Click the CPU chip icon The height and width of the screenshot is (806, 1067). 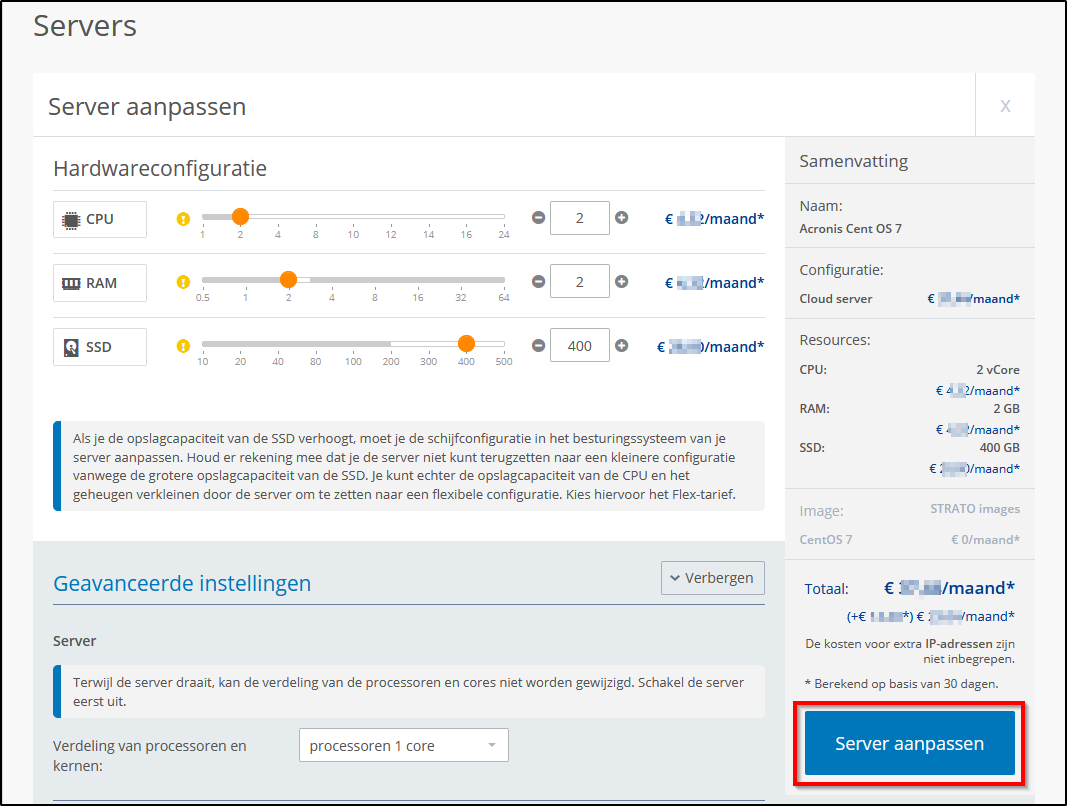coord(71,219)
